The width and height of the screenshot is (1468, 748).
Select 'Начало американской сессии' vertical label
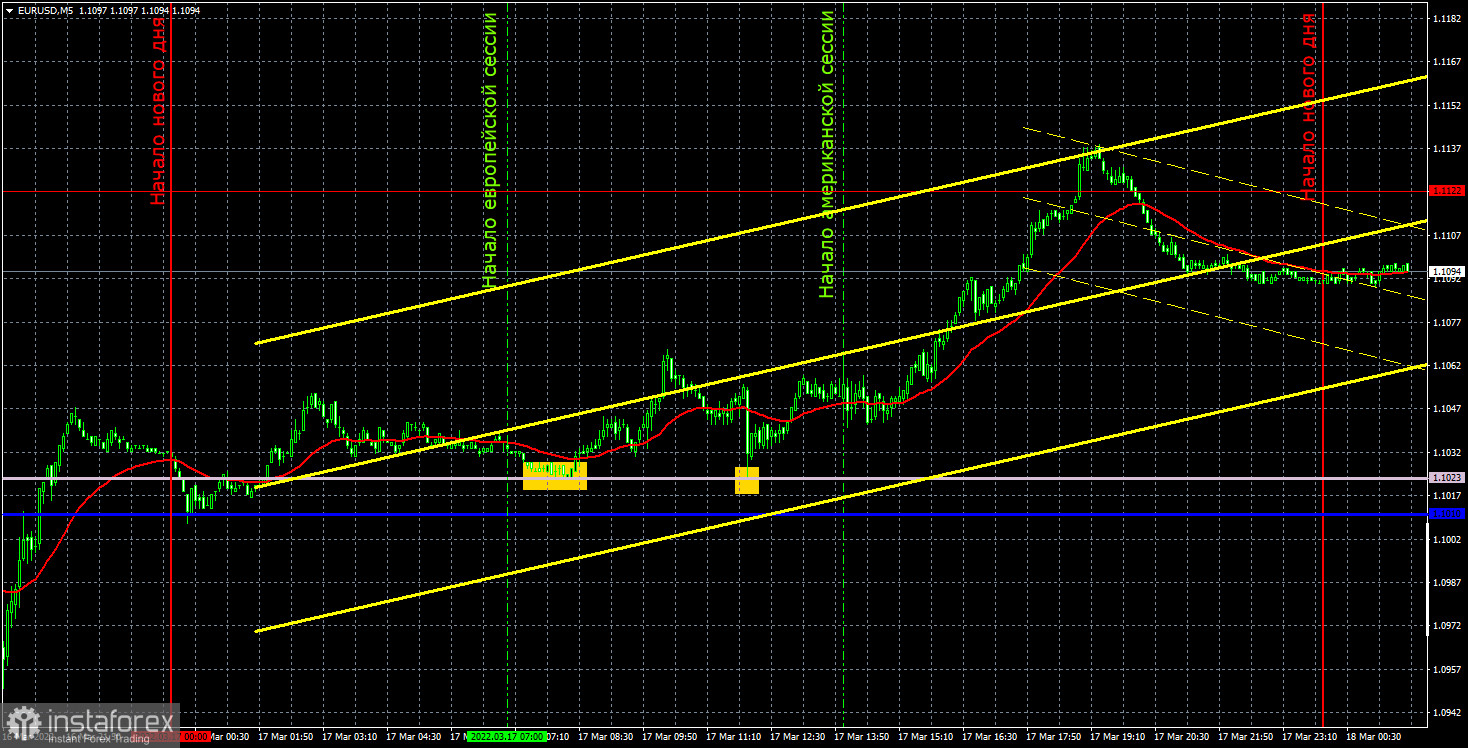tap(827, 154)
